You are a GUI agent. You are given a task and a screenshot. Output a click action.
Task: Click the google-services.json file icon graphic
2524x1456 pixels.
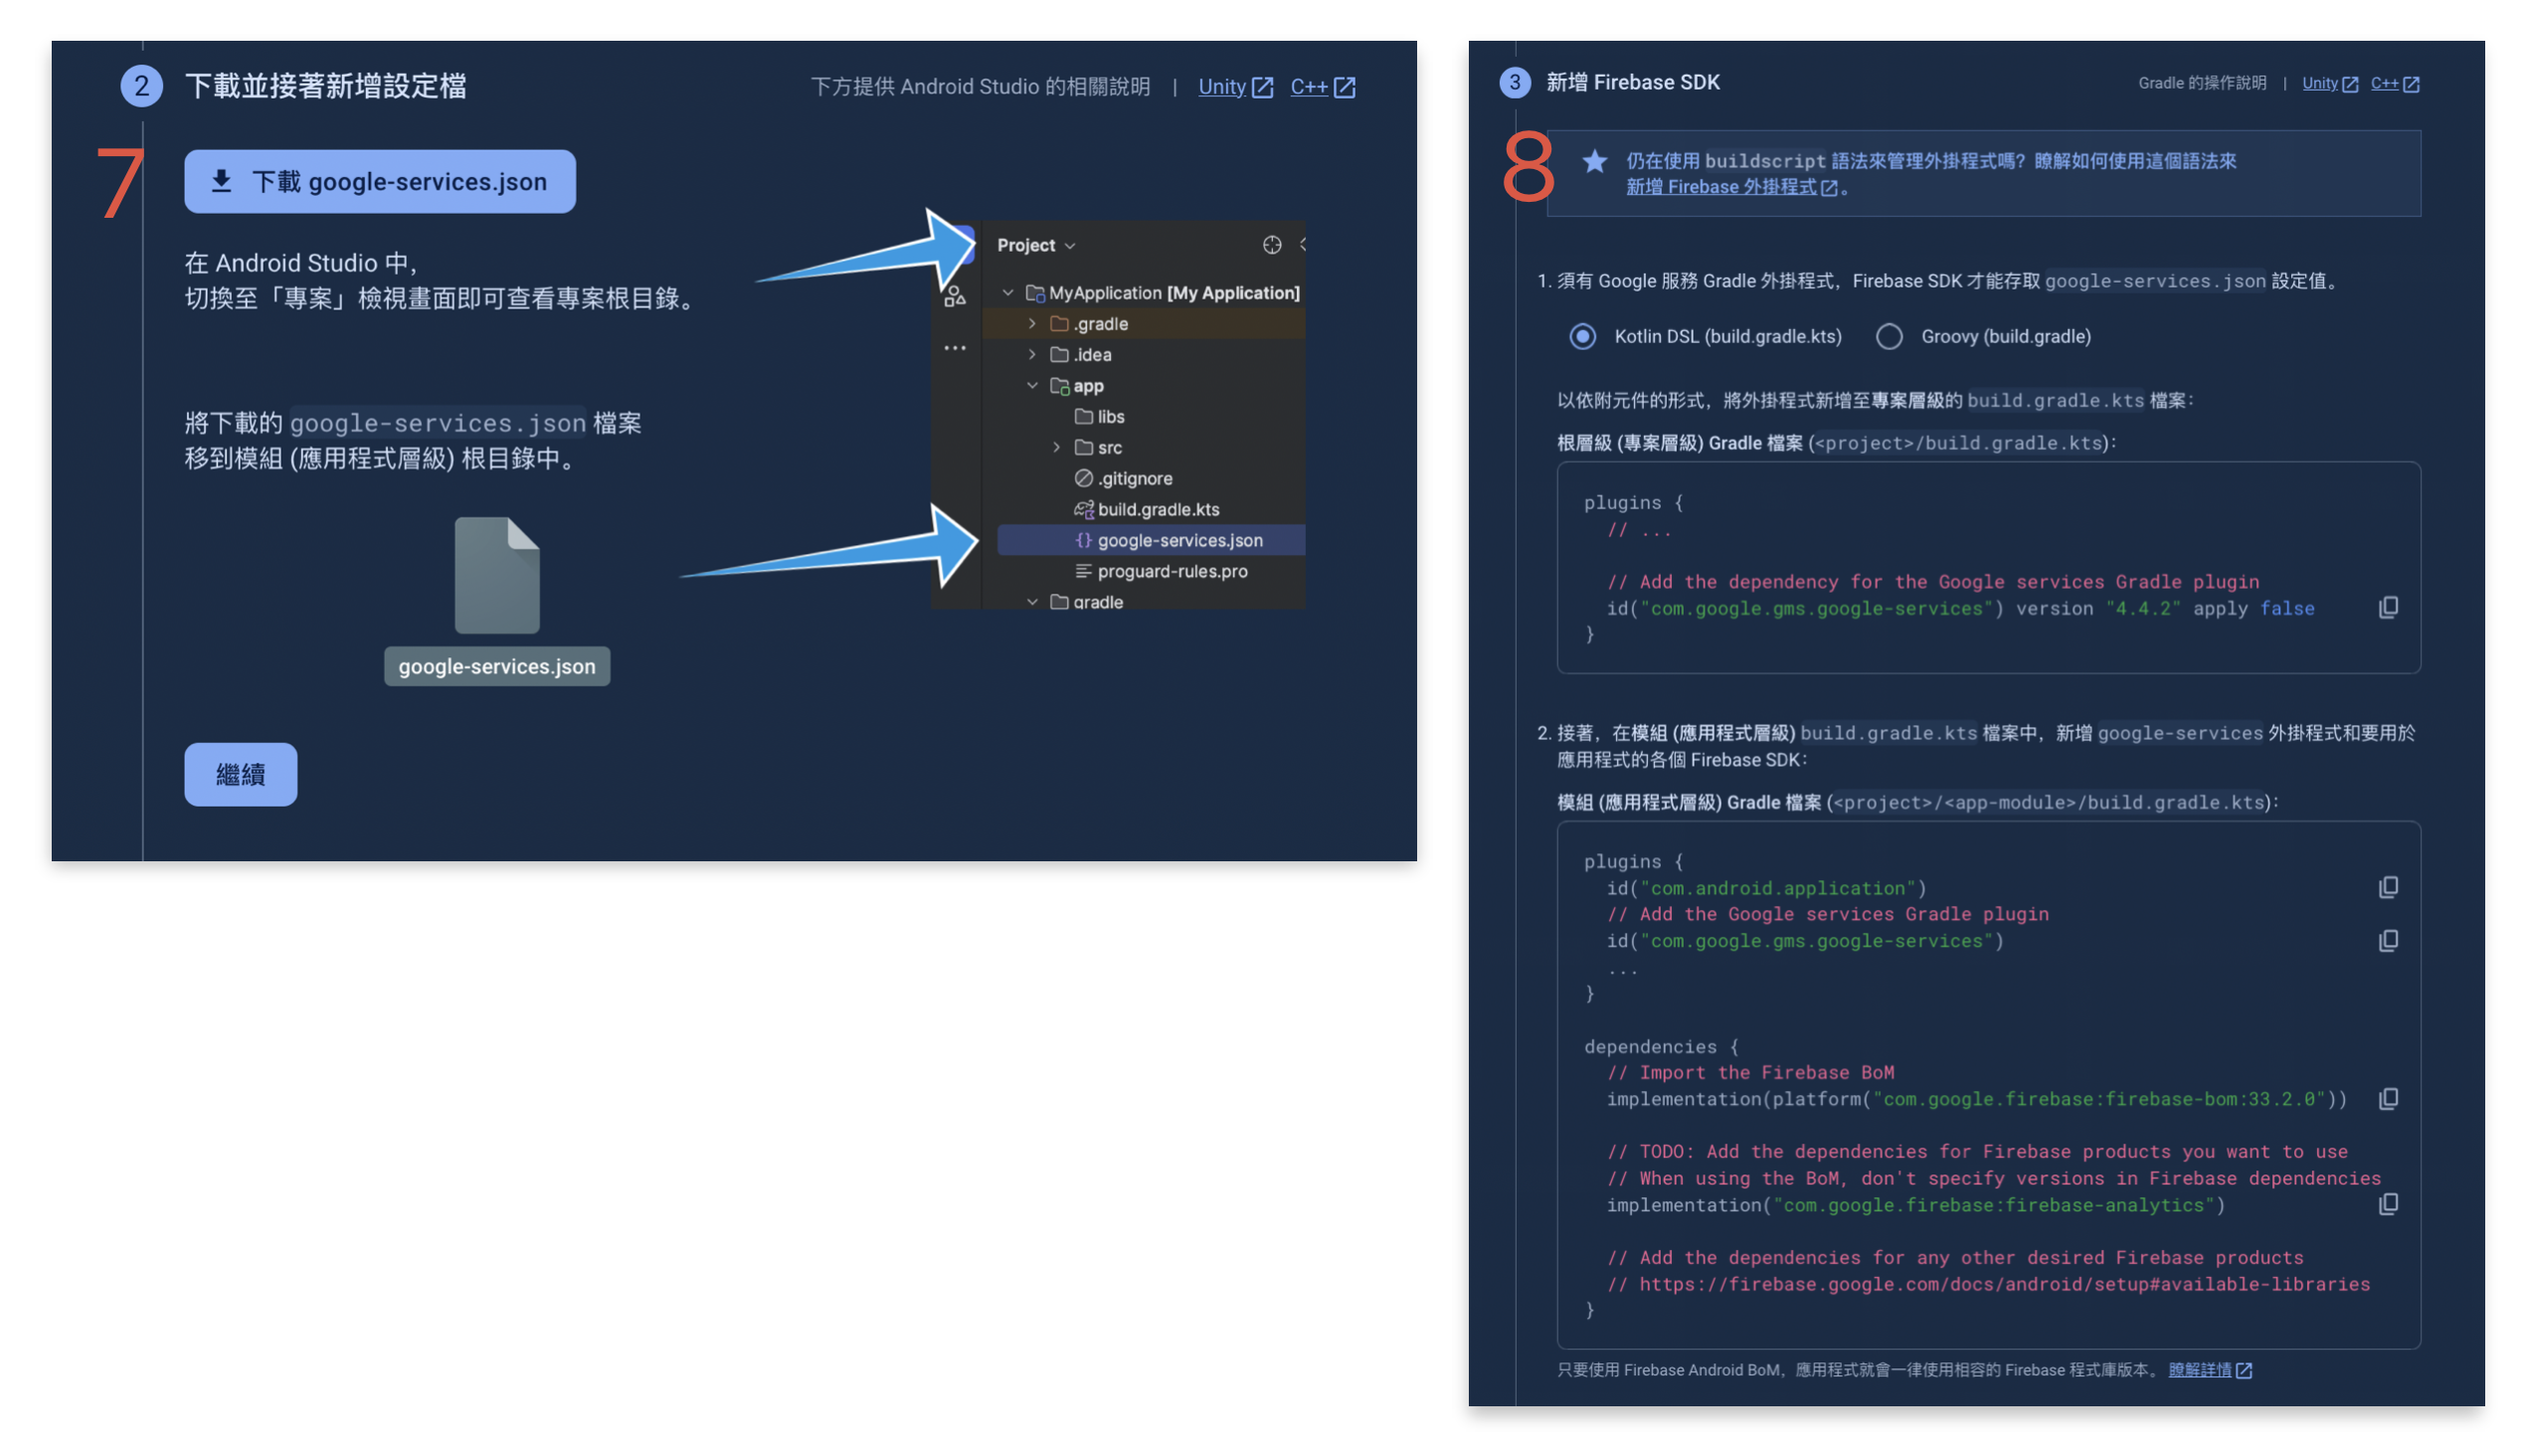[497, 577]
